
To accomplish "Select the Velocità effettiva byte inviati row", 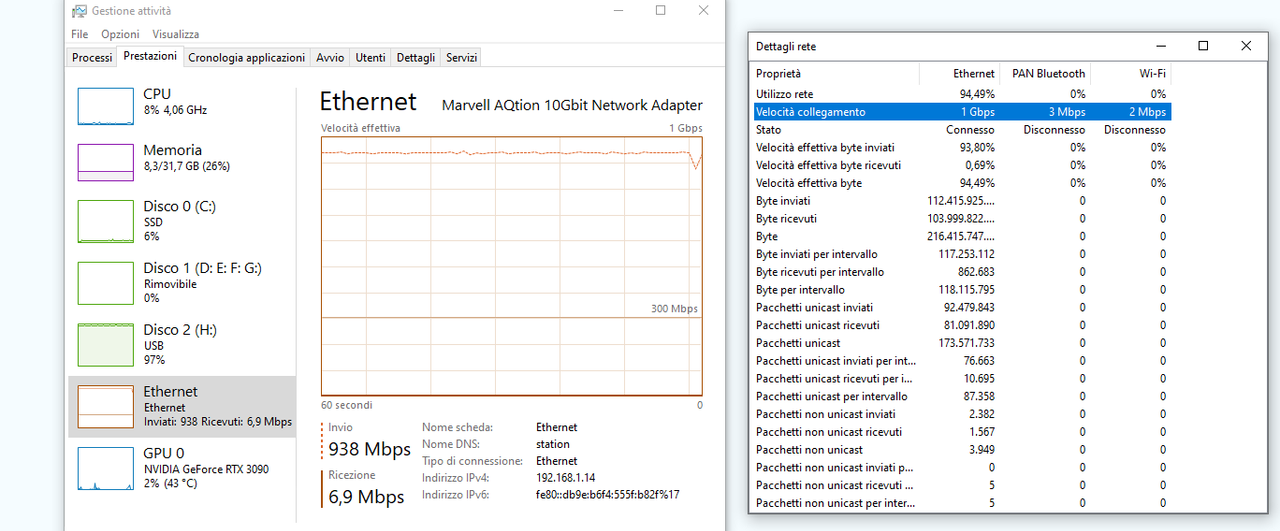I will (x=961, y=147).
